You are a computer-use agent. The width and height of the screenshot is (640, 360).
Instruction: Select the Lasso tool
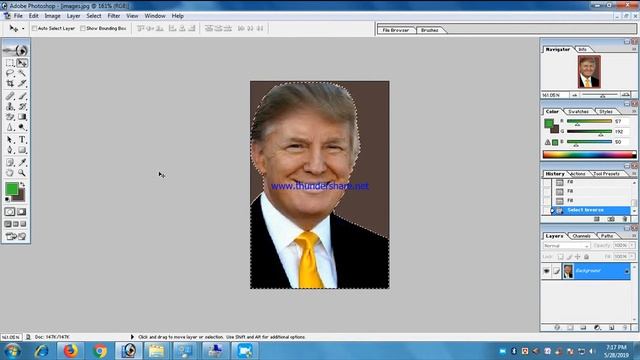point(10,73)
